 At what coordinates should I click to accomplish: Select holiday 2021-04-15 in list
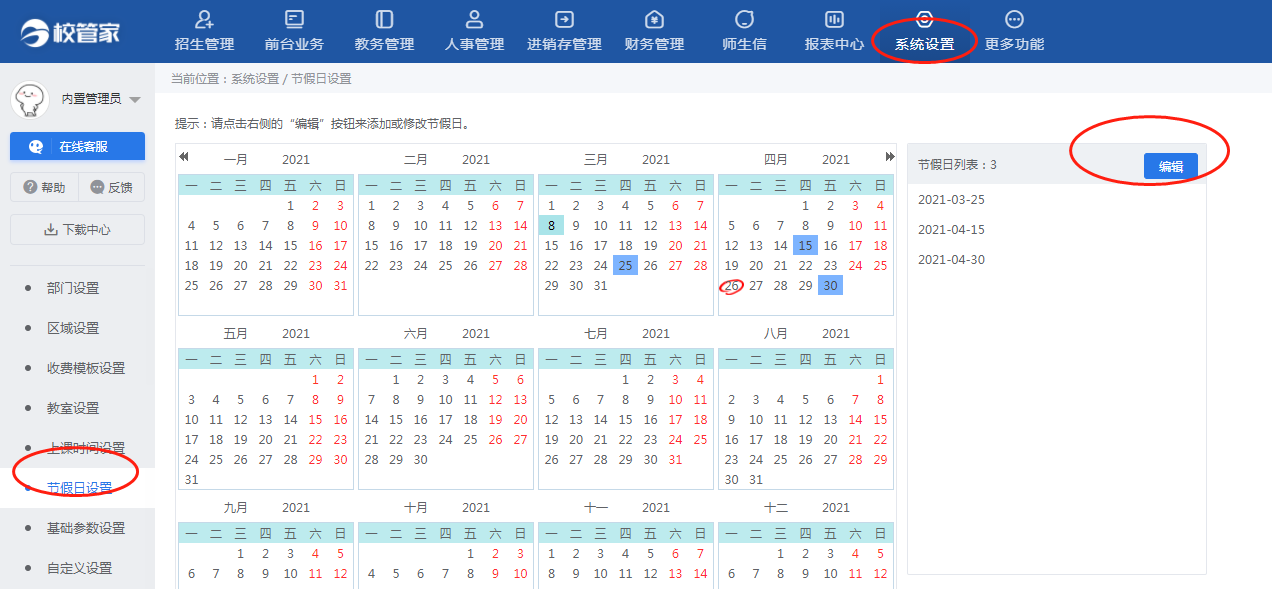click(951, 230)
